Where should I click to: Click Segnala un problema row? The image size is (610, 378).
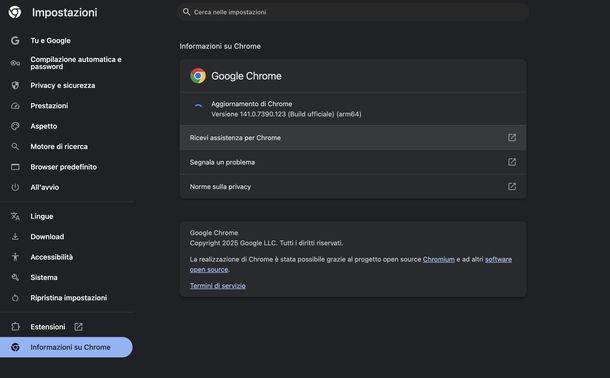[x=353, y=162]
